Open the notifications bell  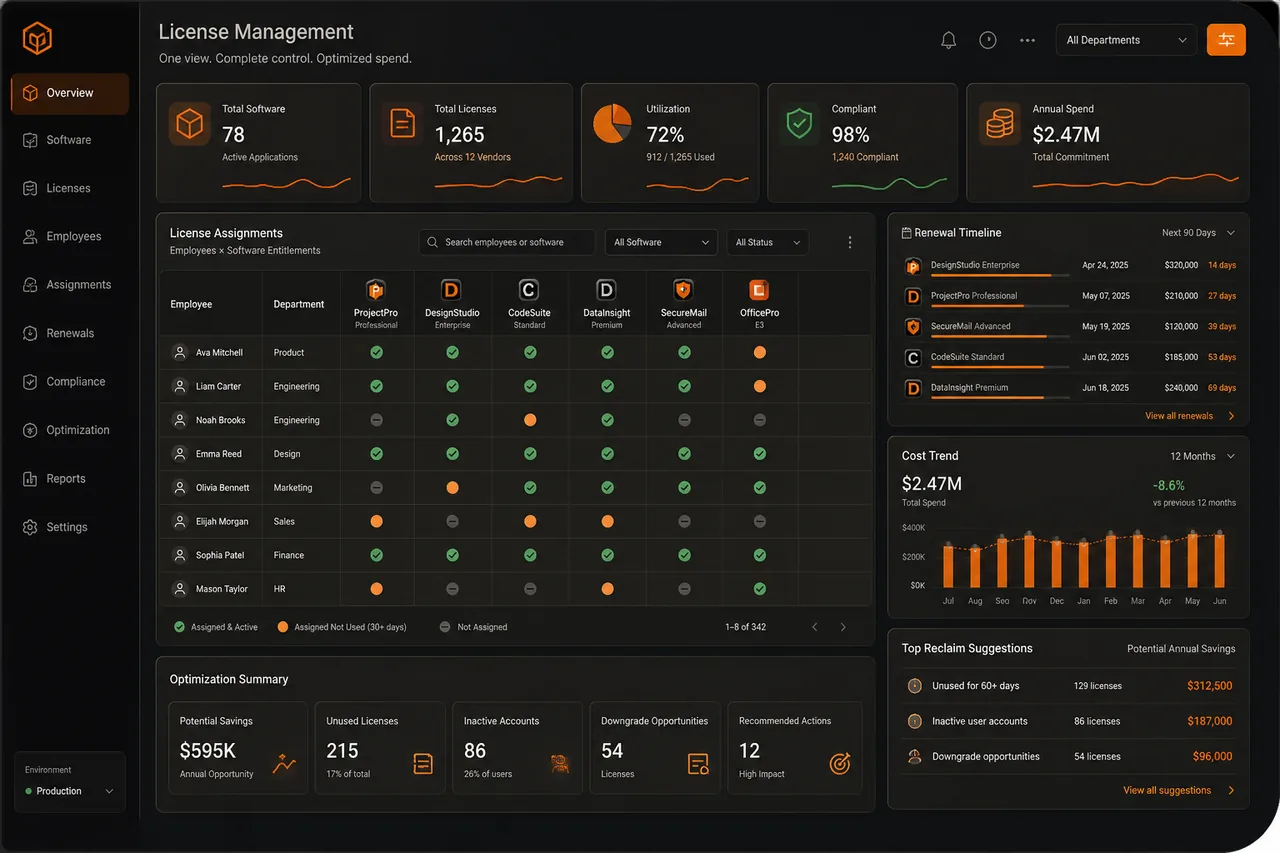point(949,40)
